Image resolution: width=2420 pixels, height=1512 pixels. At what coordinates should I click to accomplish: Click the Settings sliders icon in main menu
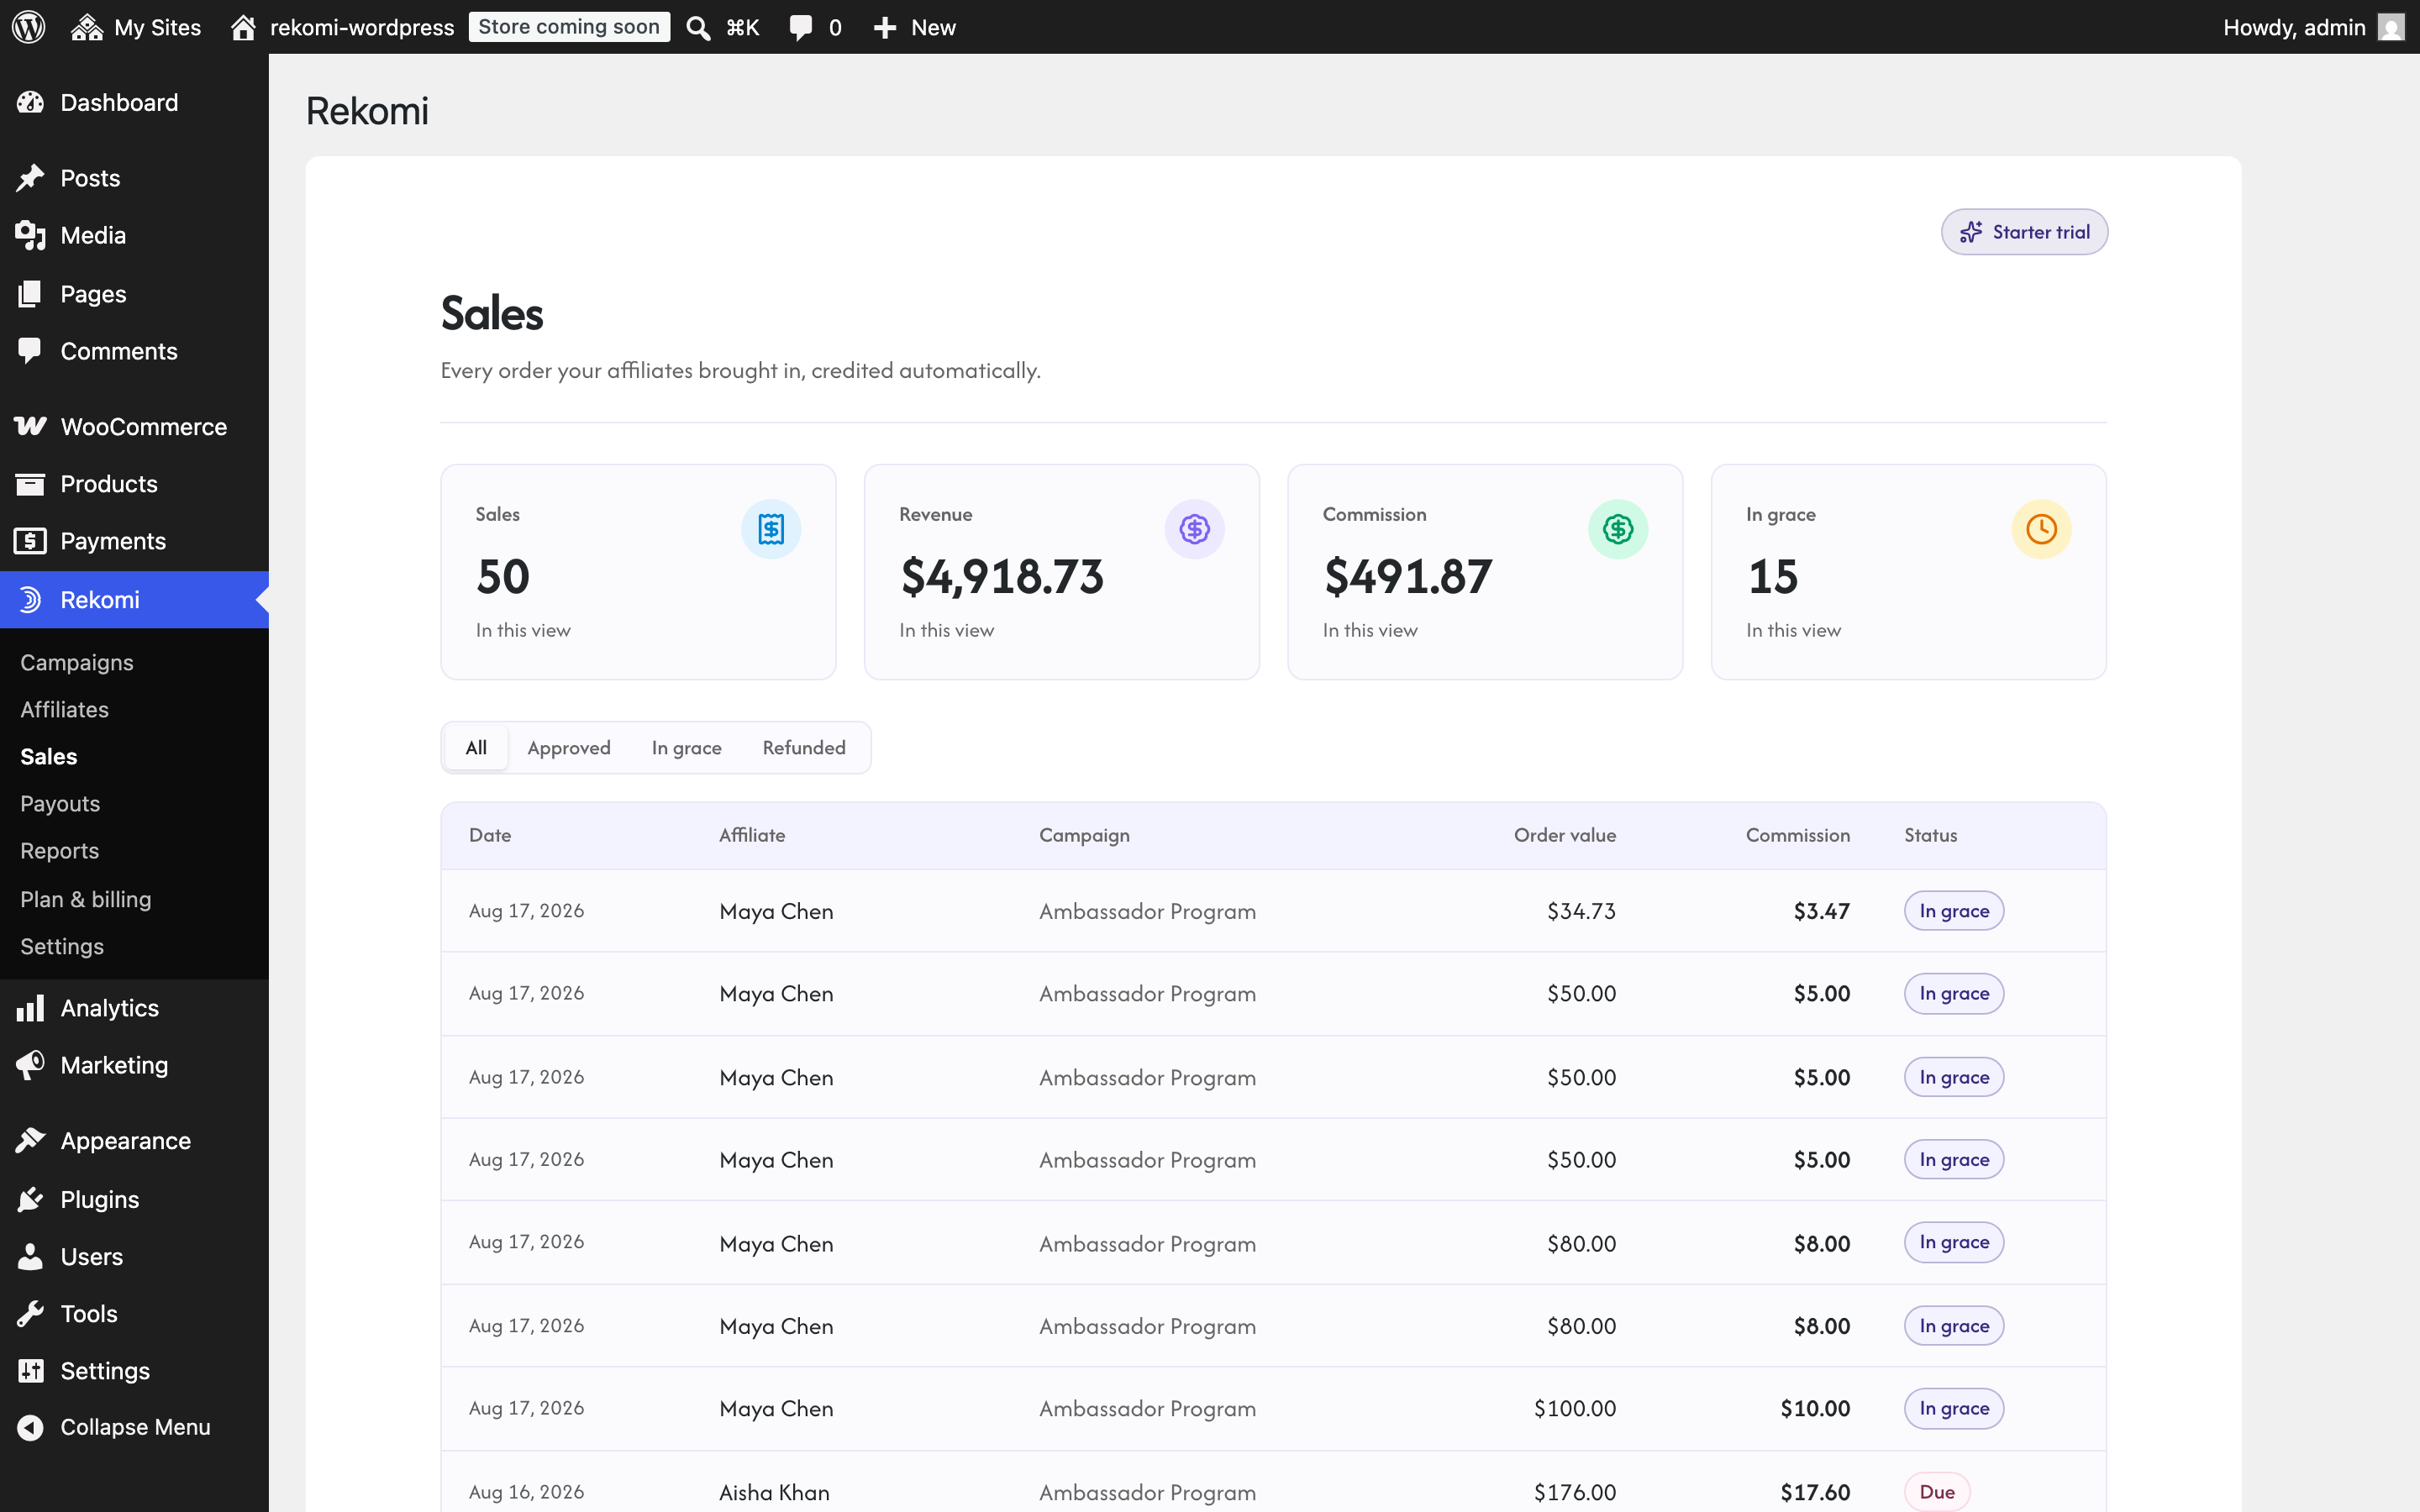pyautogui.click(x=30, y=1370)
